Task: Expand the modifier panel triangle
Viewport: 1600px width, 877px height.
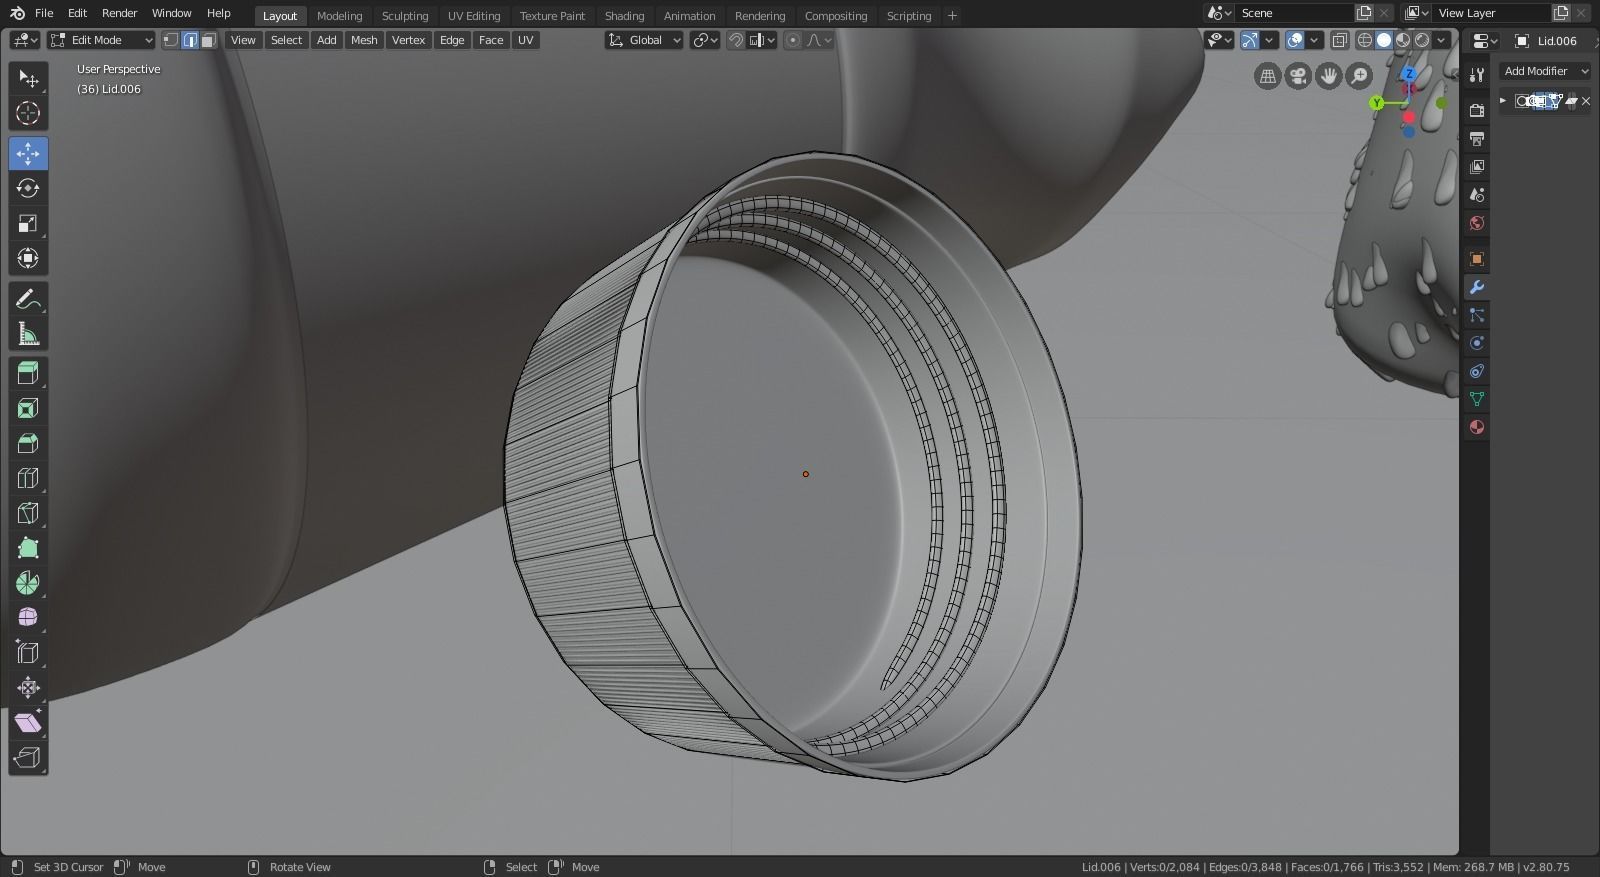Action: point(1503,101)
